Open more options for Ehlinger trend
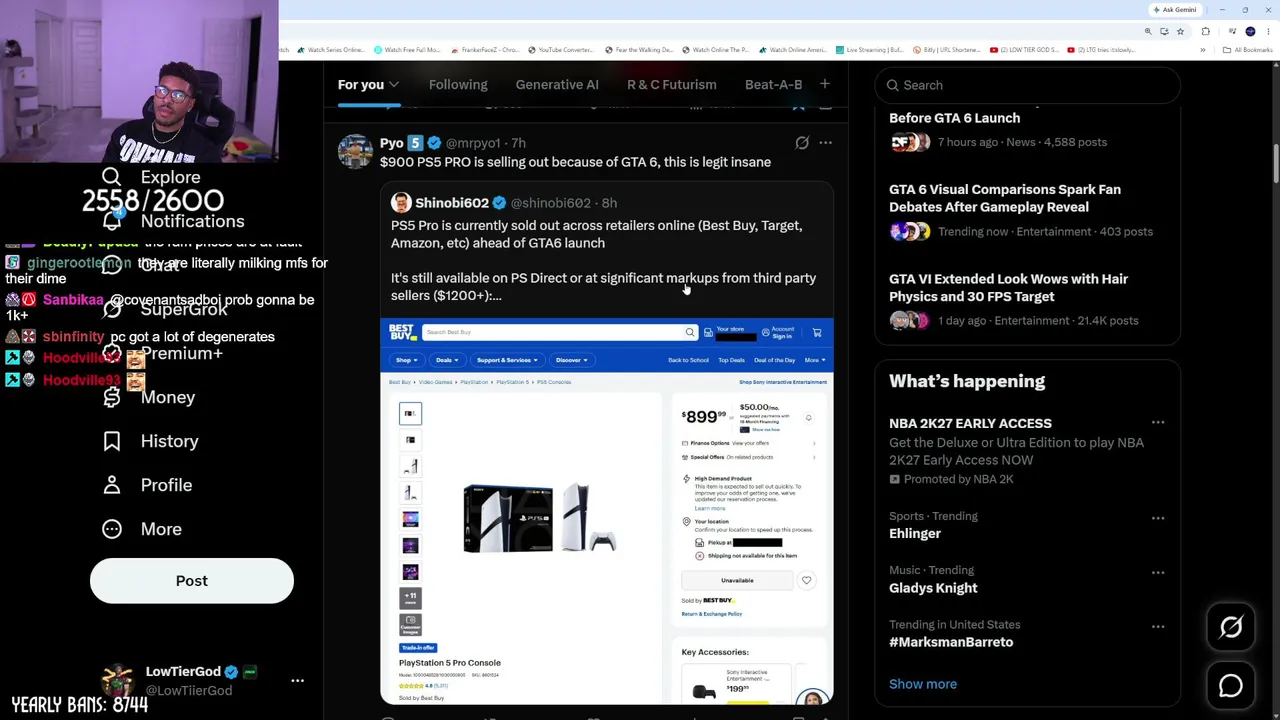The width and height of the screenshot is (1280, 720). tap(1158, 518)
